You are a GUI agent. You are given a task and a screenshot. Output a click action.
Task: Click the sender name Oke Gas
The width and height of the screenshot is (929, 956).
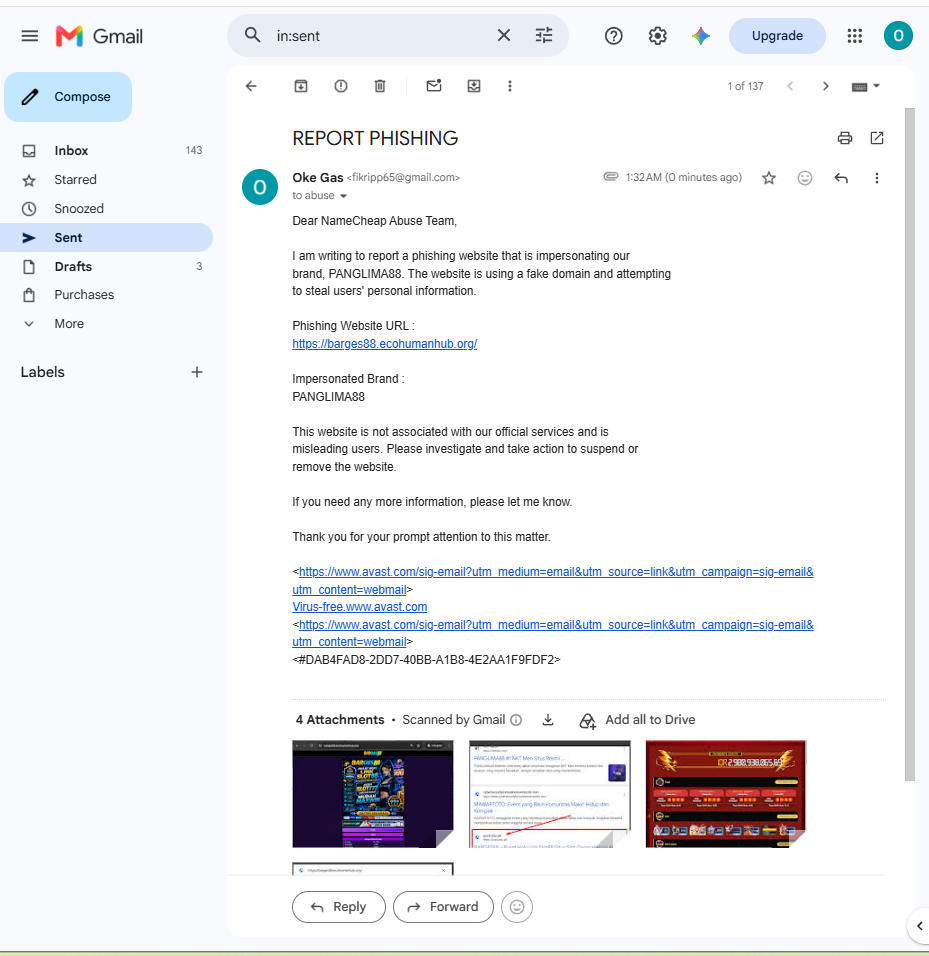318,177
